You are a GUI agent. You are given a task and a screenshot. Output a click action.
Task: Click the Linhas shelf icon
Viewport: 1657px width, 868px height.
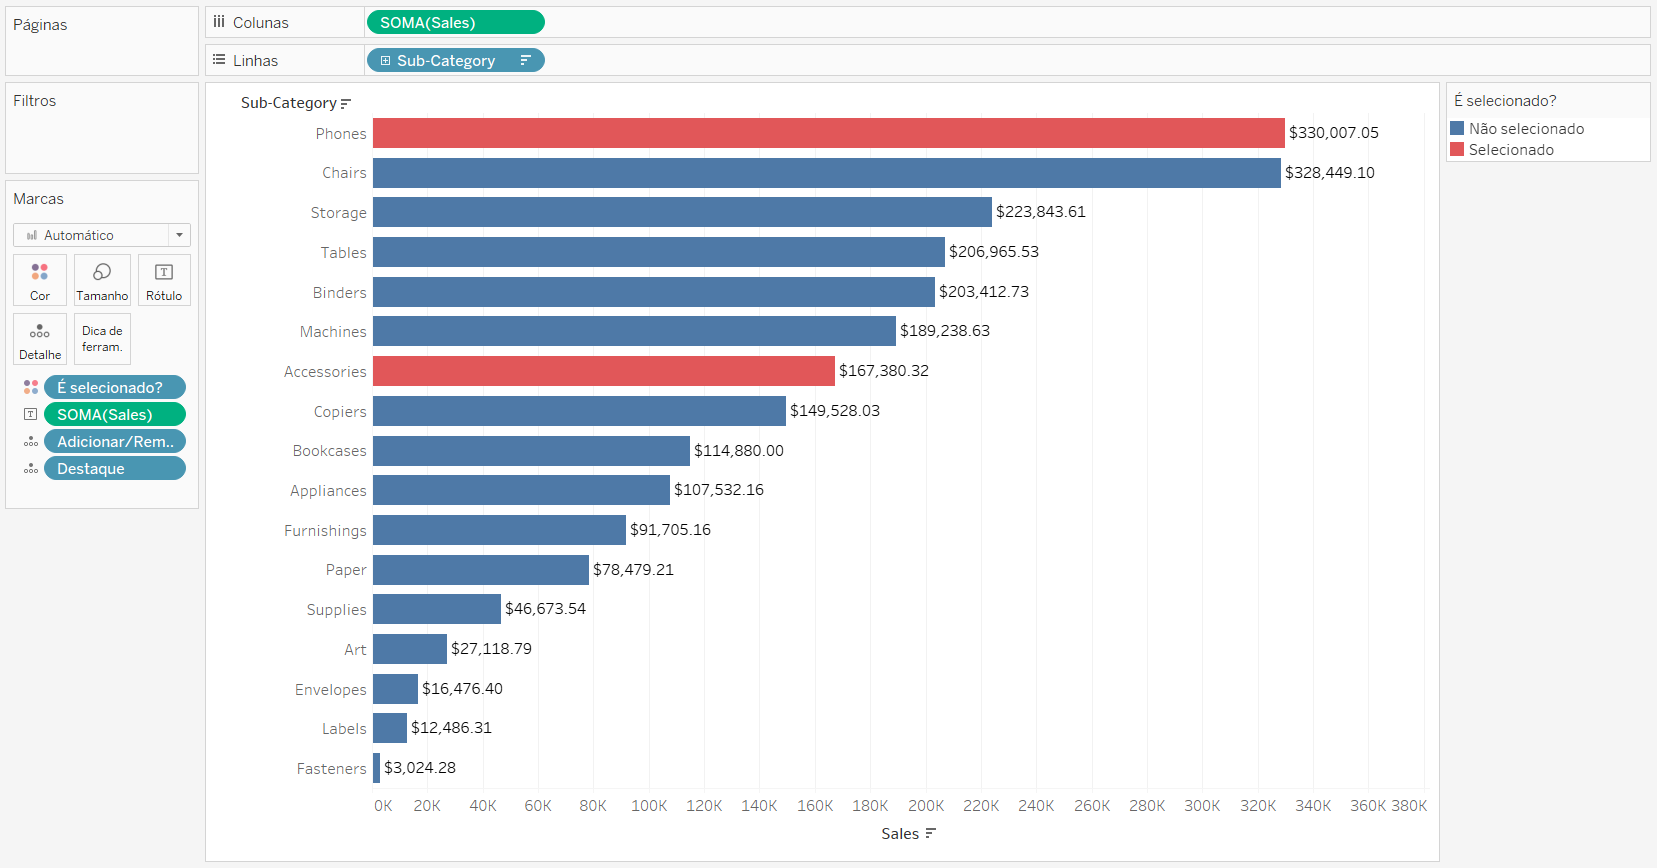(219, 60)
